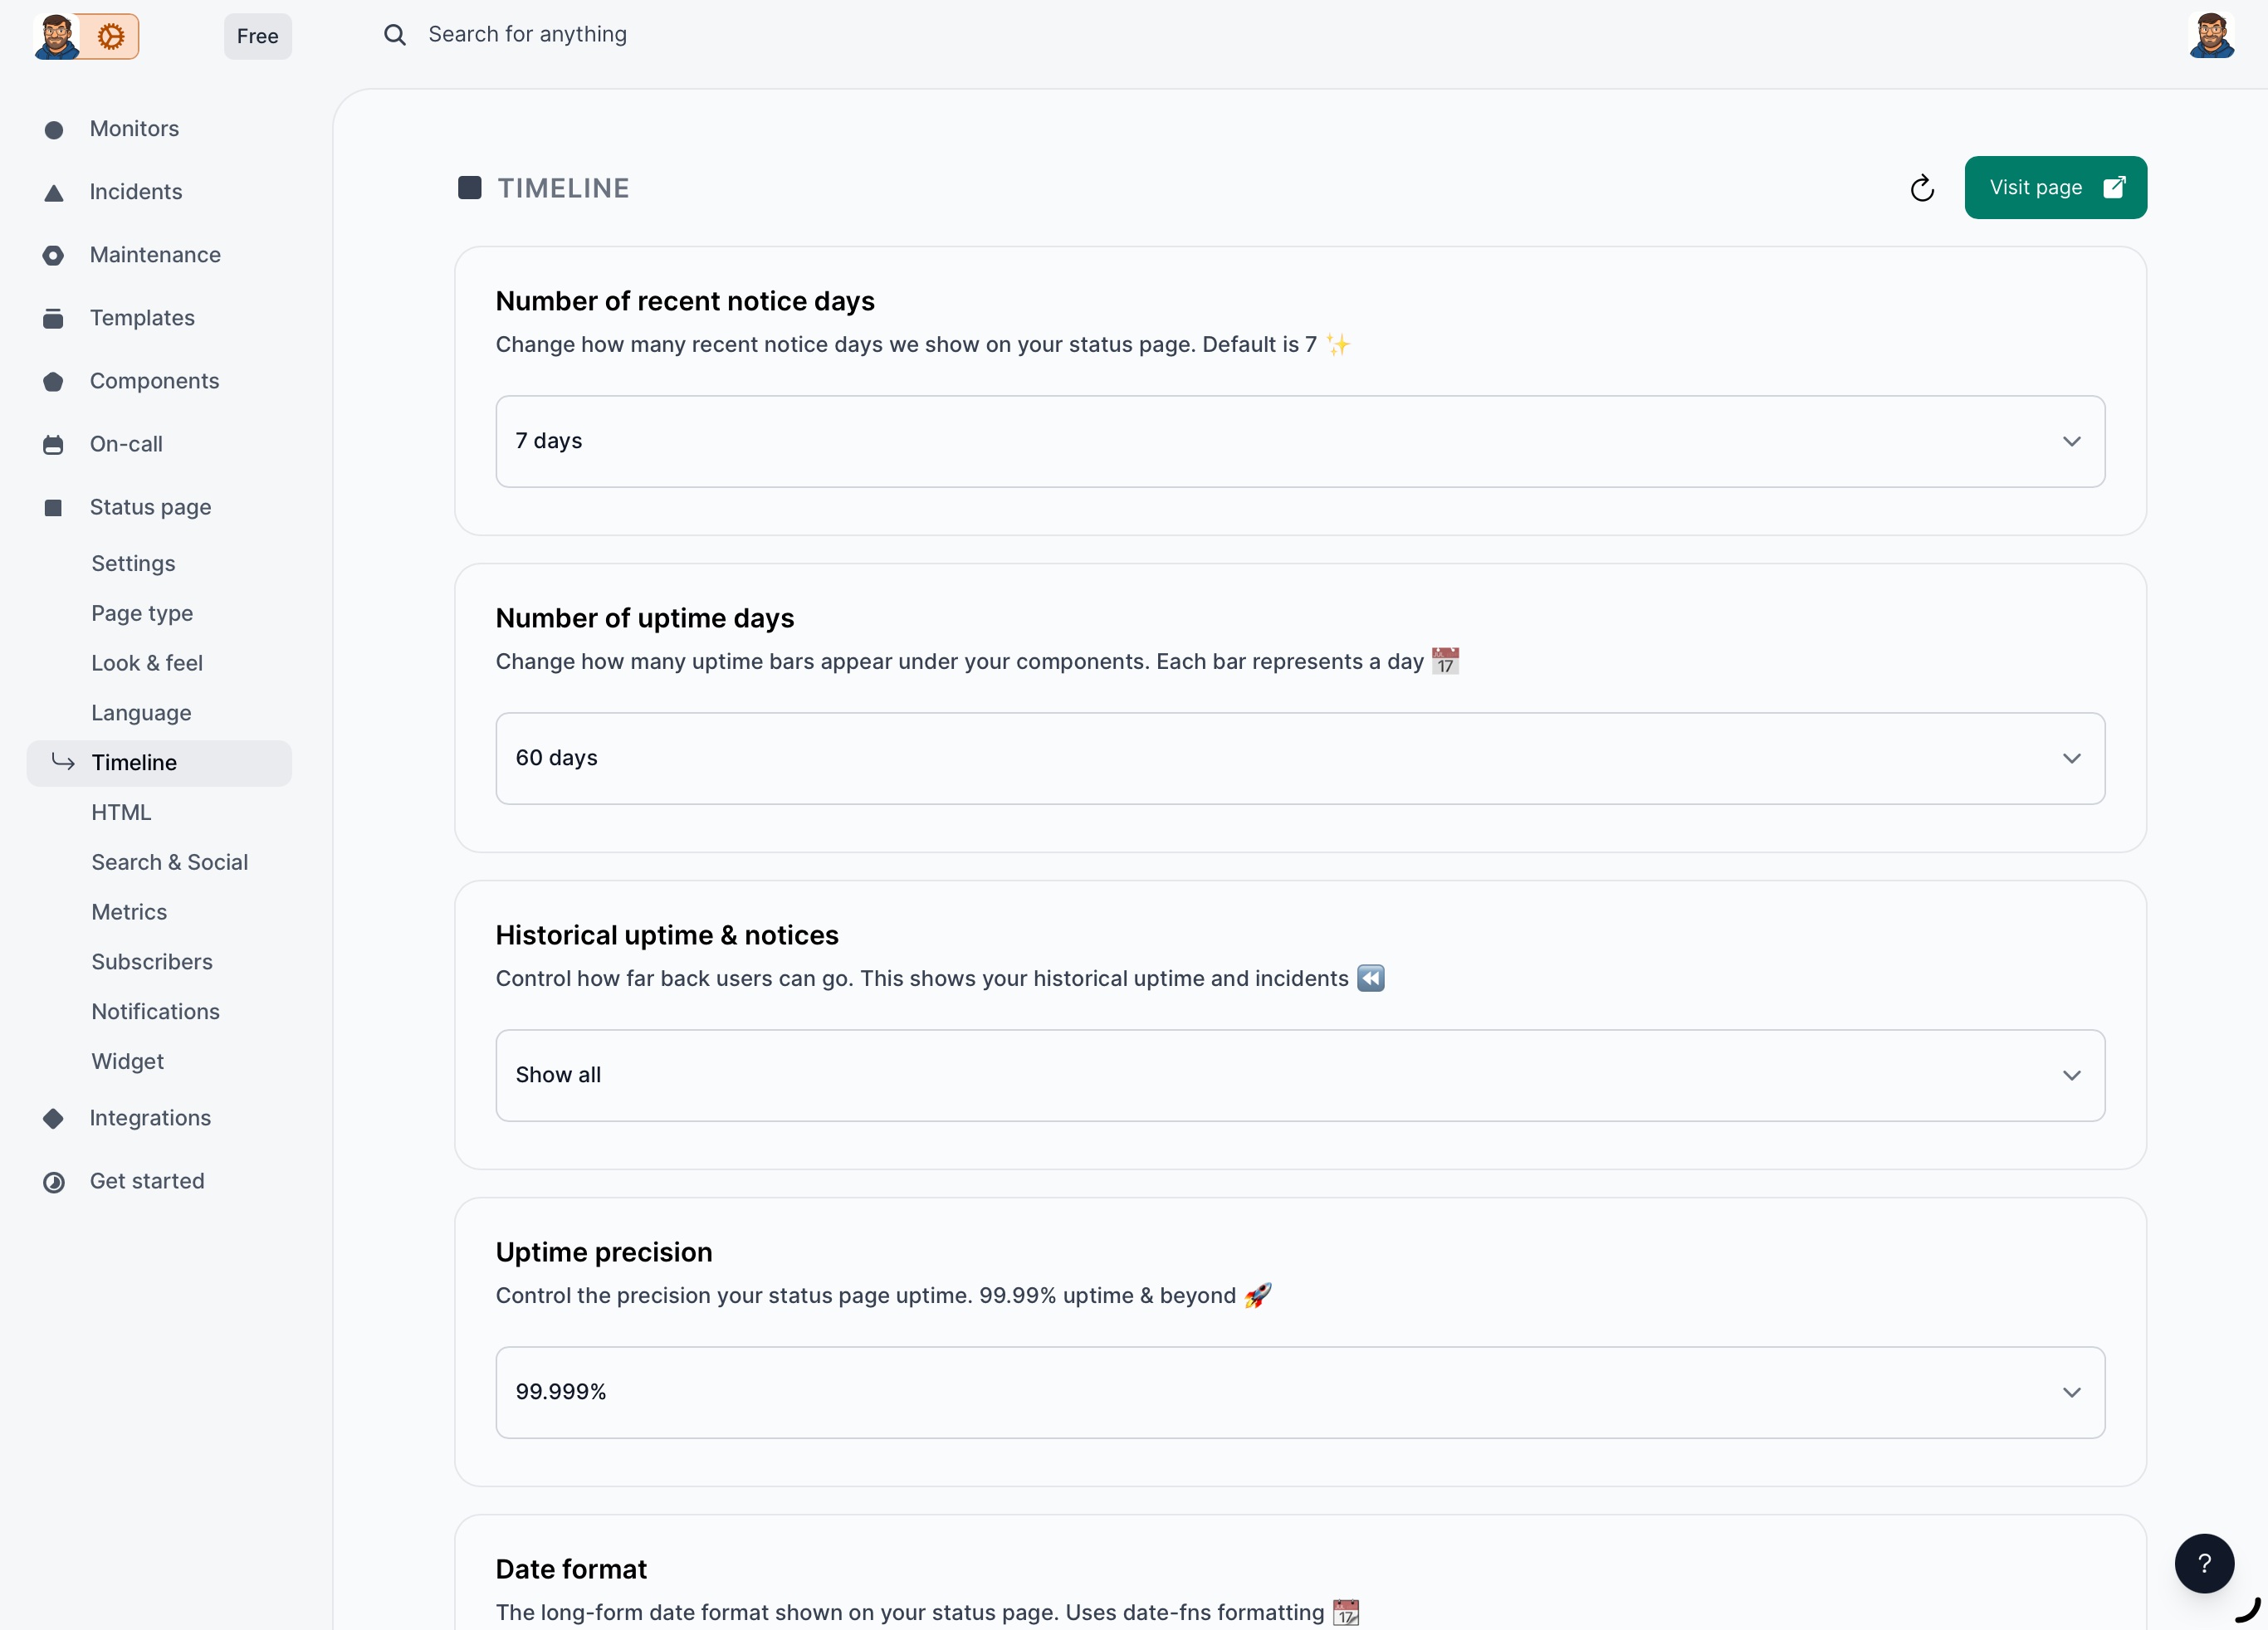The image size is (2268, 1630).
Task: Click the workspace gear logo at top left
Action: click(110, 36)
